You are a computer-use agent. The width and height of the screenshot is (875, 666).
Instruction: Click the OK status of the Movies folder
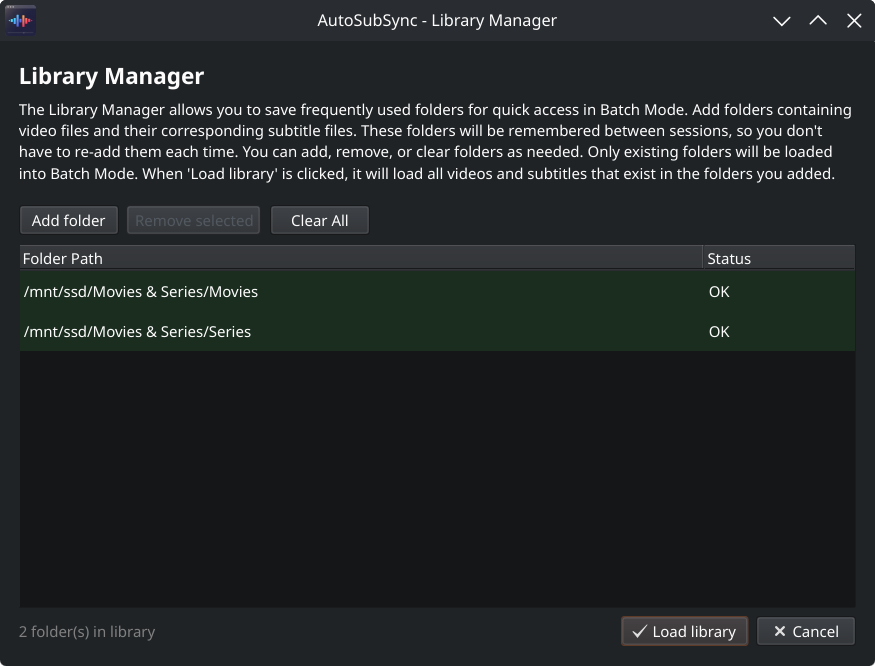coord(719,291)
